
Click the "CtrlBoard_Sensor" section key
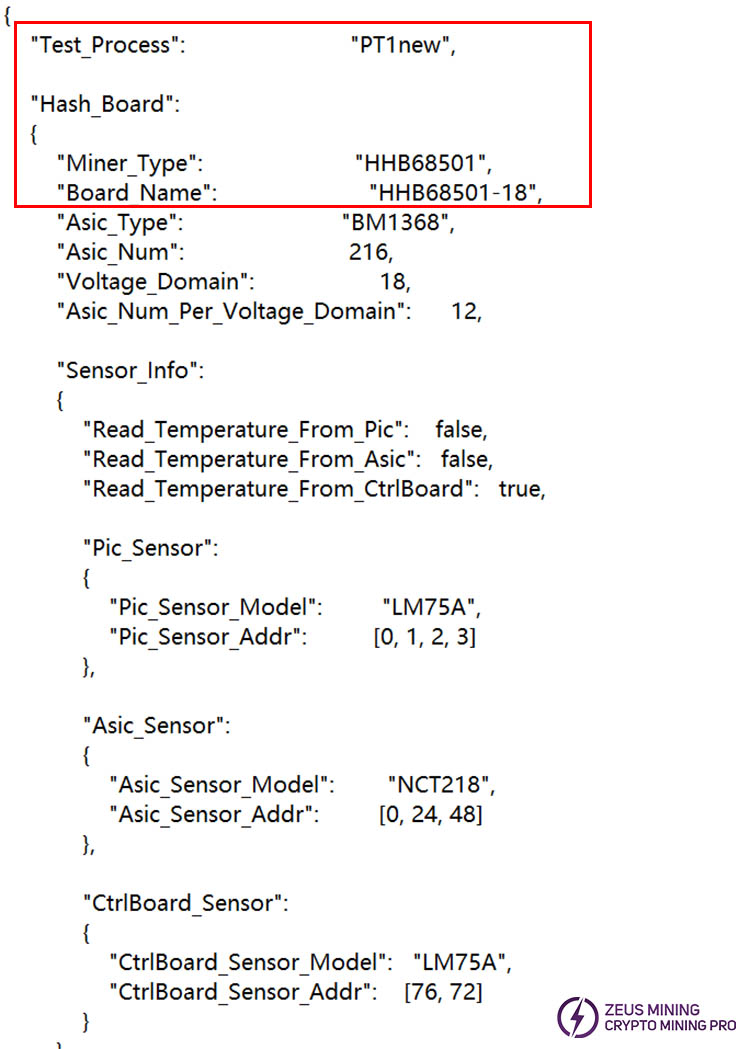185,903
